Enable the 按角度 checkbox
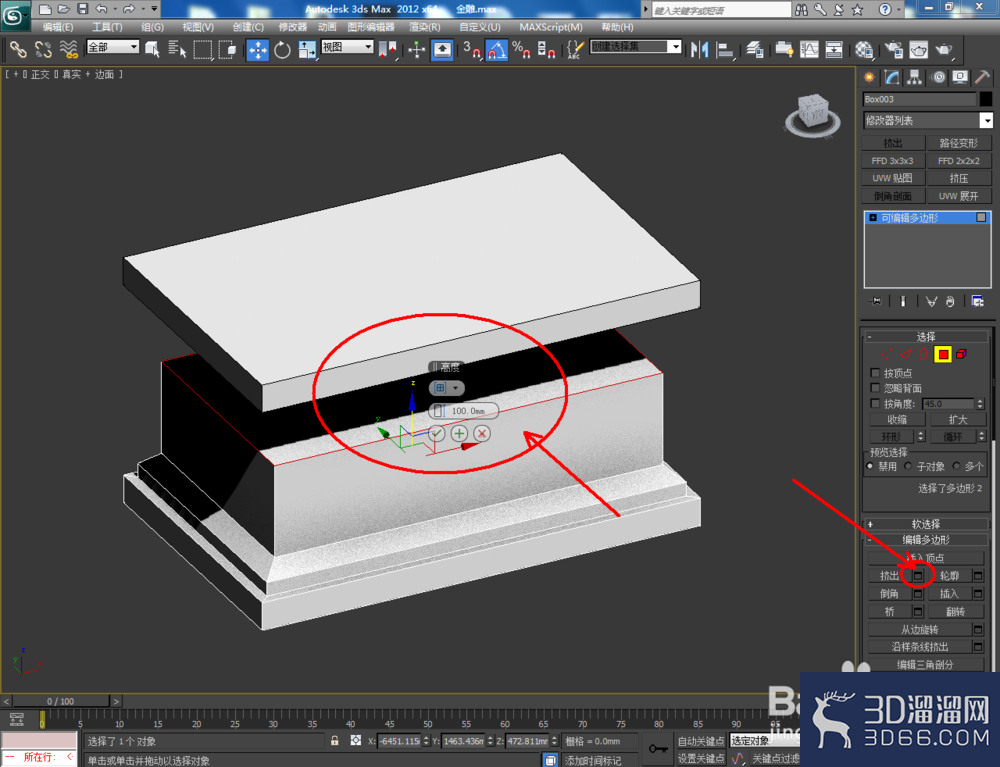 point(876,403)
